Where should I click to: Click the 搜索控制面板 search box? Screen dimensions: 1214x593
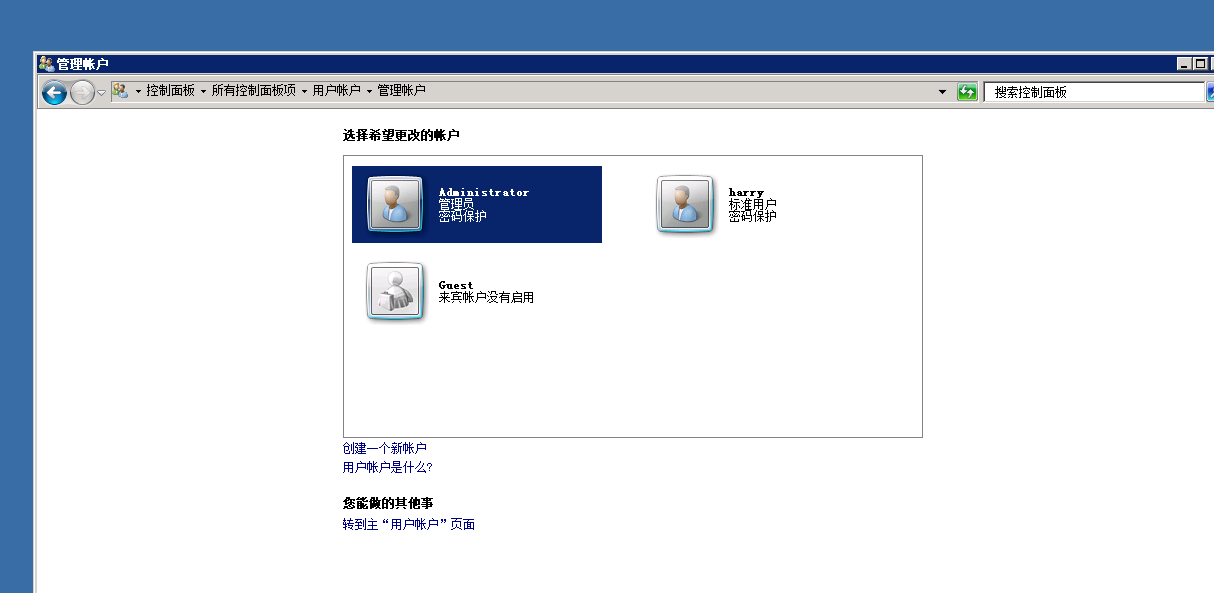click(x=1094, y=92)
